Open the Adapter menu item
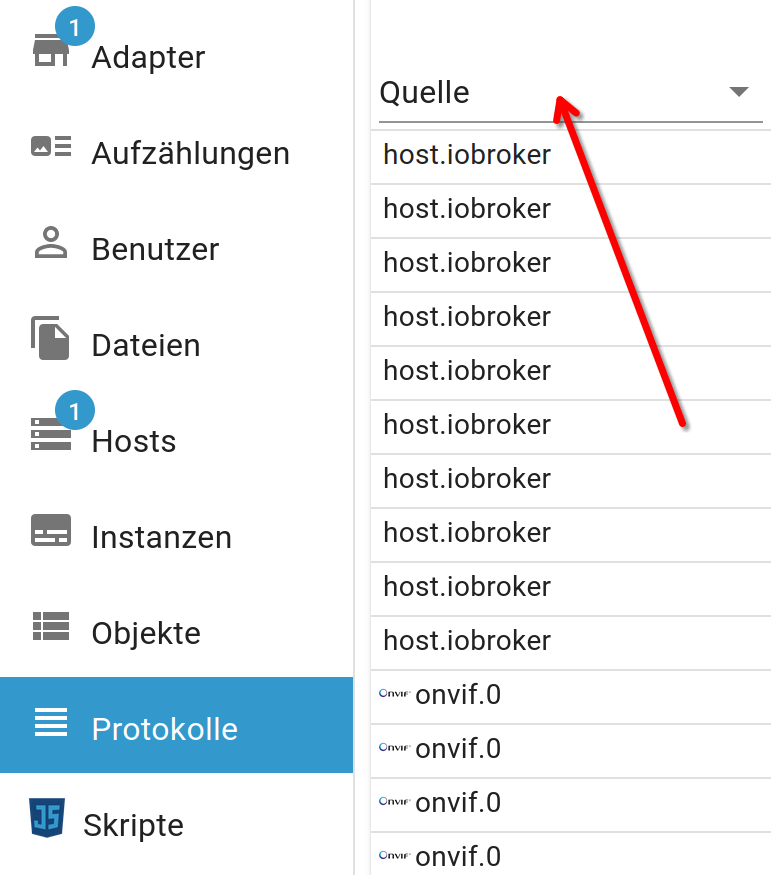This screenshot has height=875, width=771. coord(148,57)
